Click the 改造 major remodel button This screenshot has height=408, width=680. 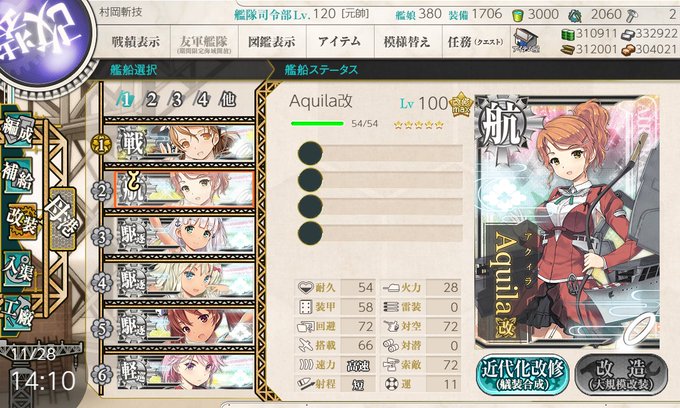[x=621, y=375]
